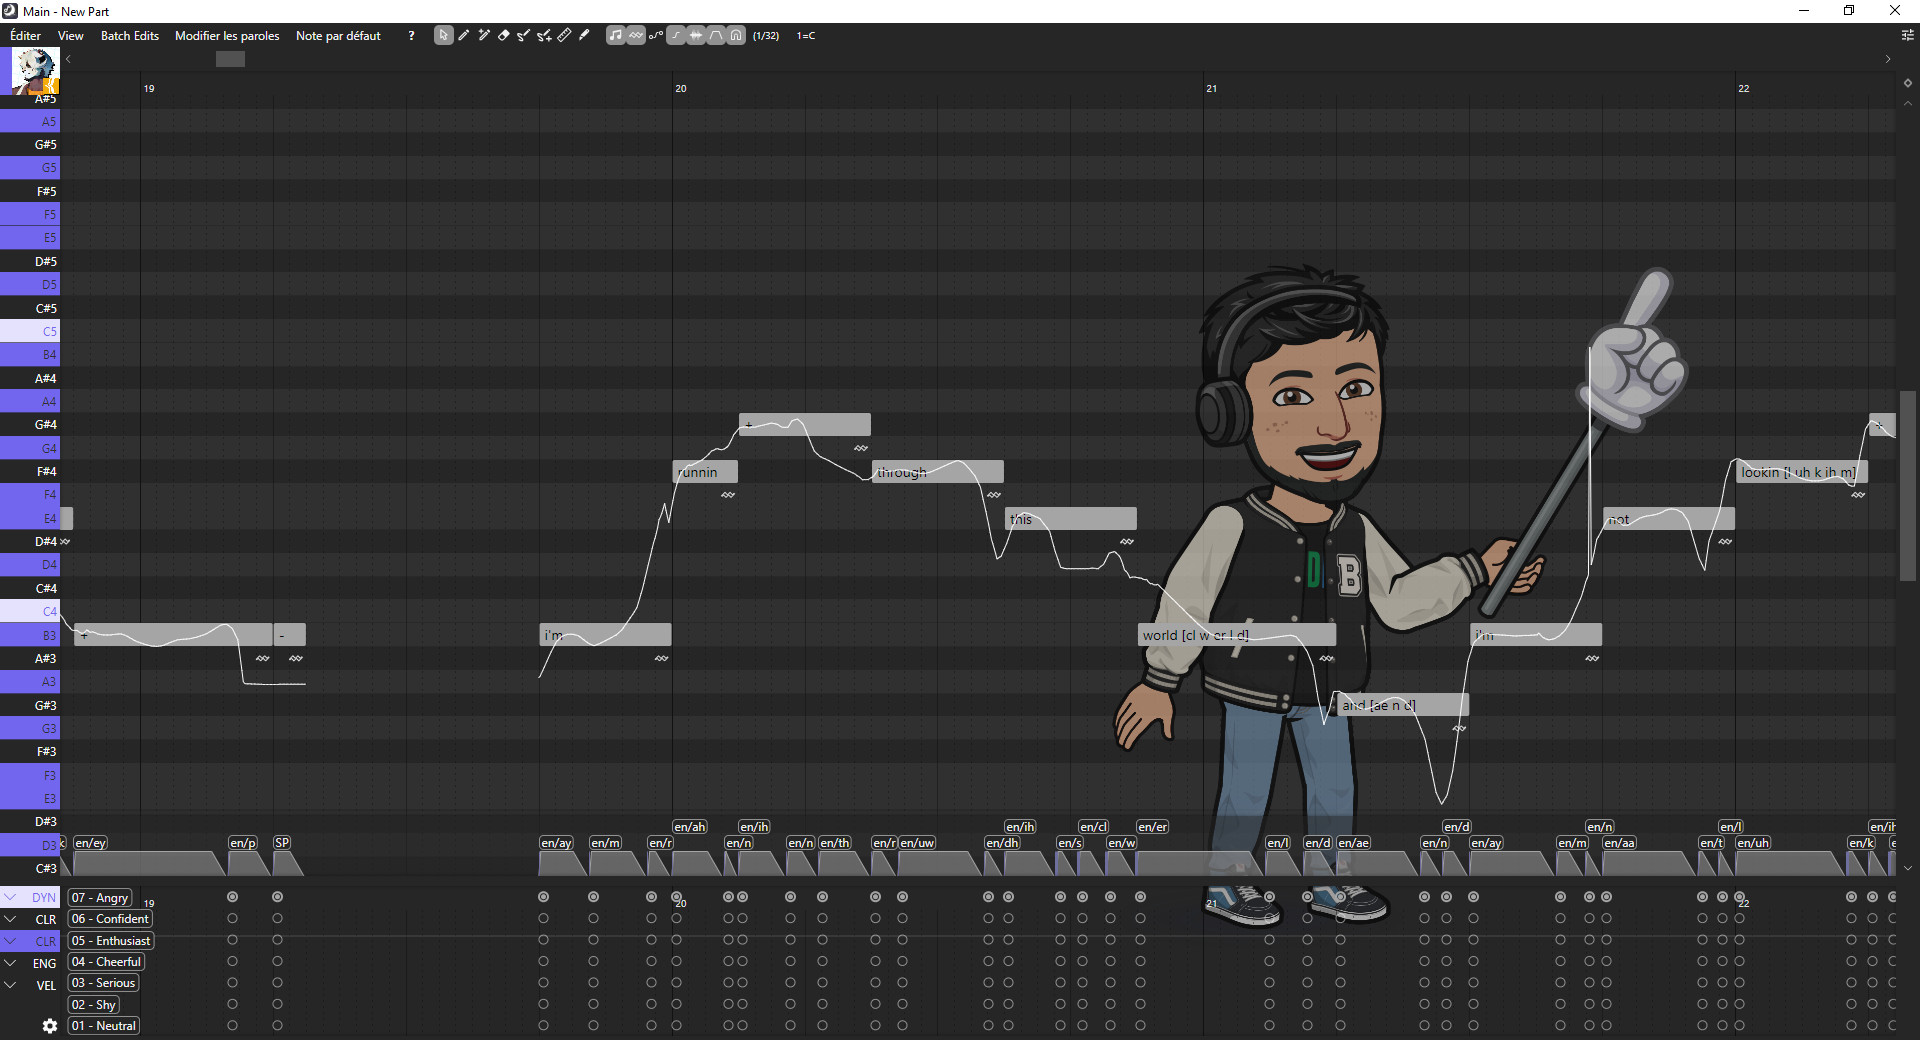The image size is (1920, 1040).
Task: Toggle phoneme envelope display icon
Action: tap(716, 36)
